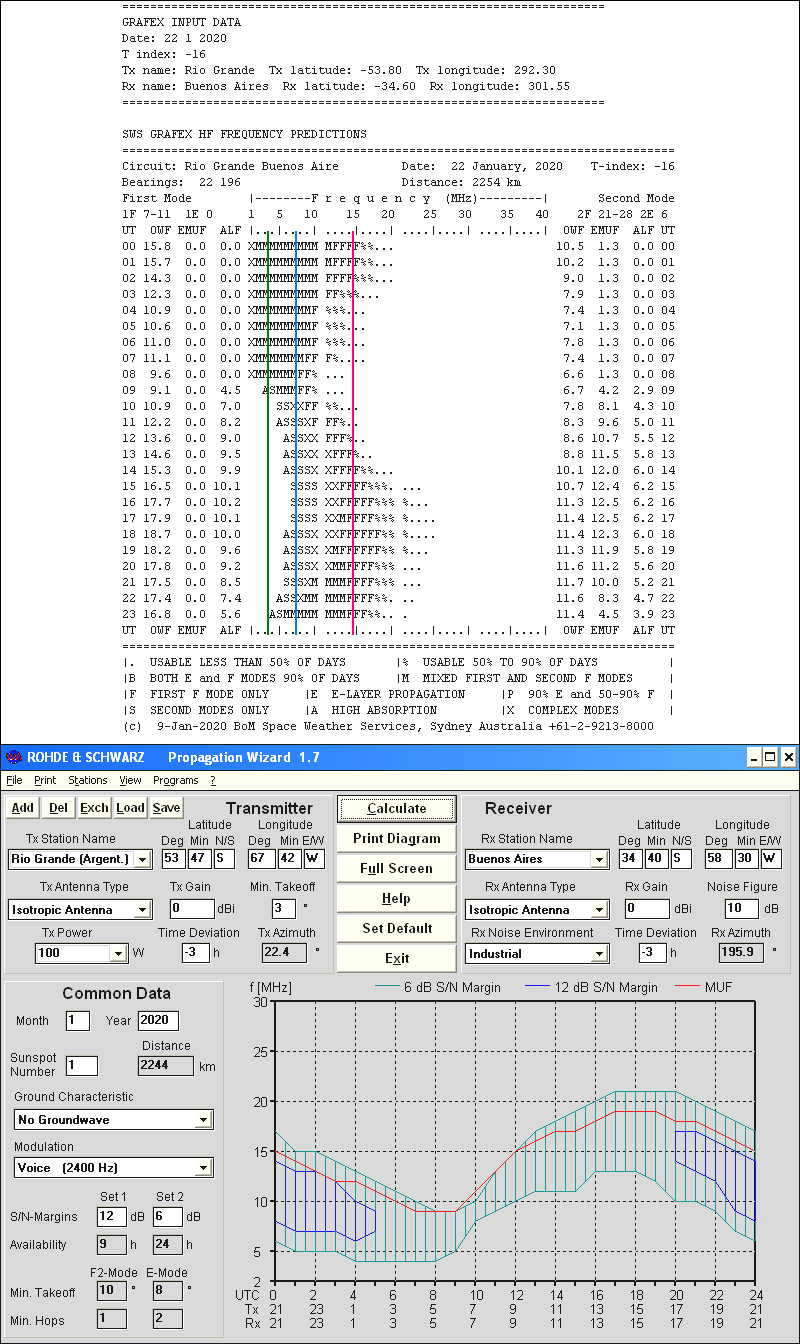The height and width of the screenshot is (1344, 800).
Task: Open the View menu
Action: (130, 780)
